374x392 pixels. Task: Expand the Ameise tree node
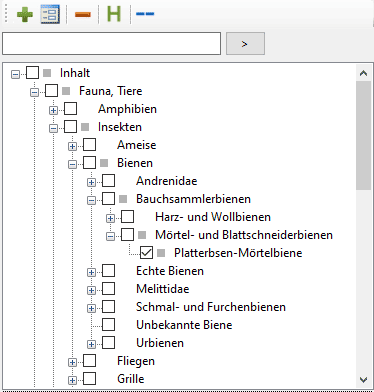click(72, 146)
